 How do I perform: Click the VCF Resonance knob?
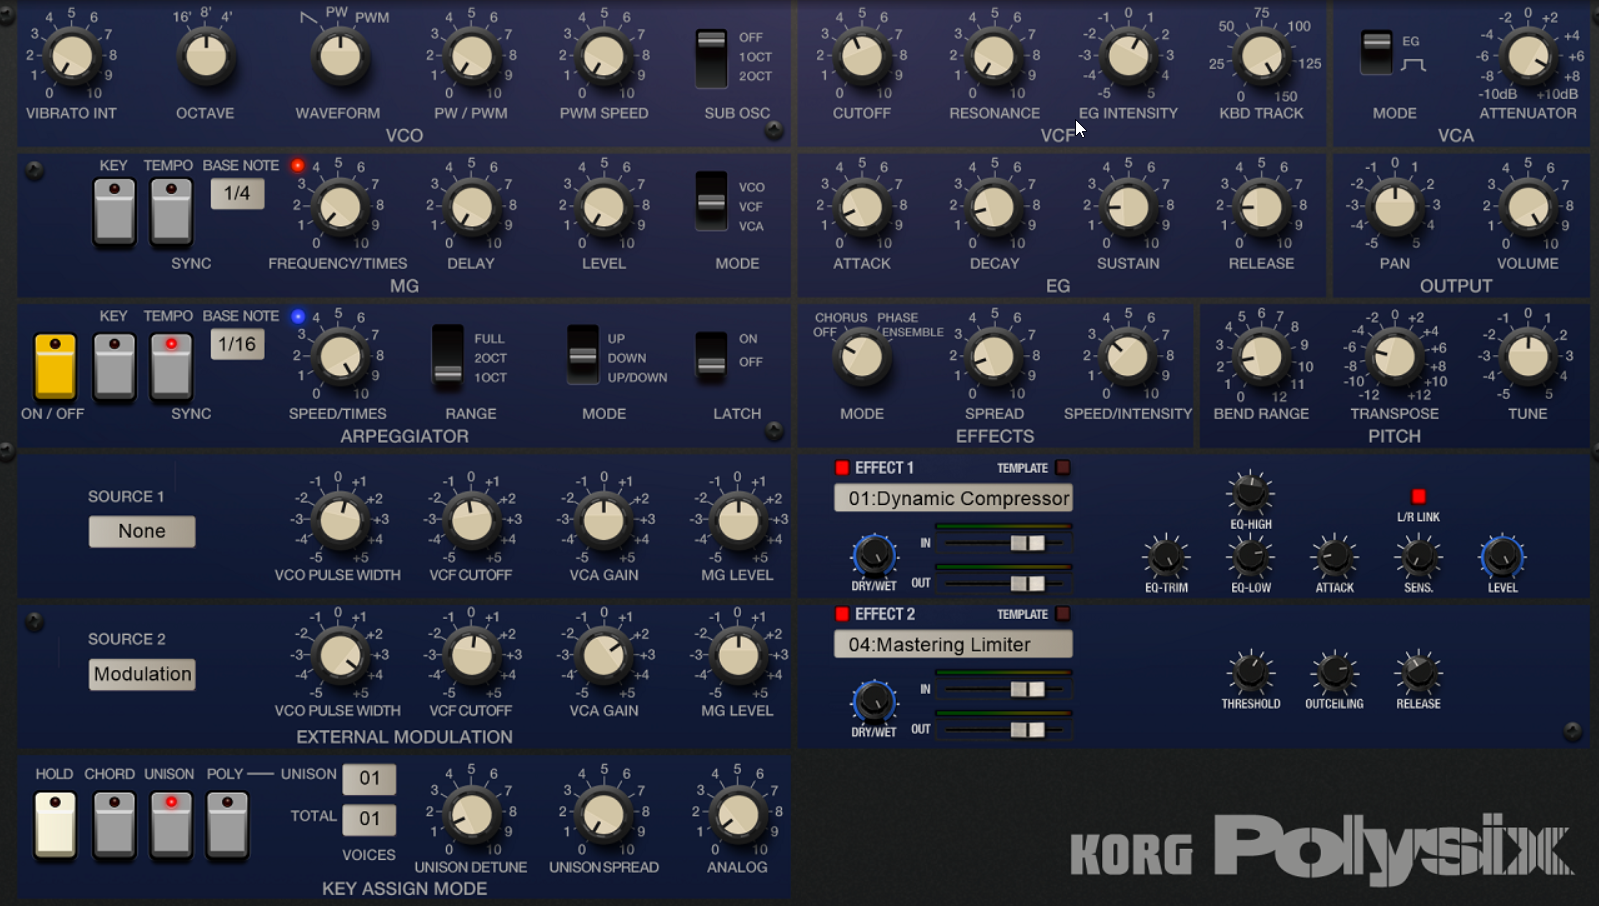point(995,57)
